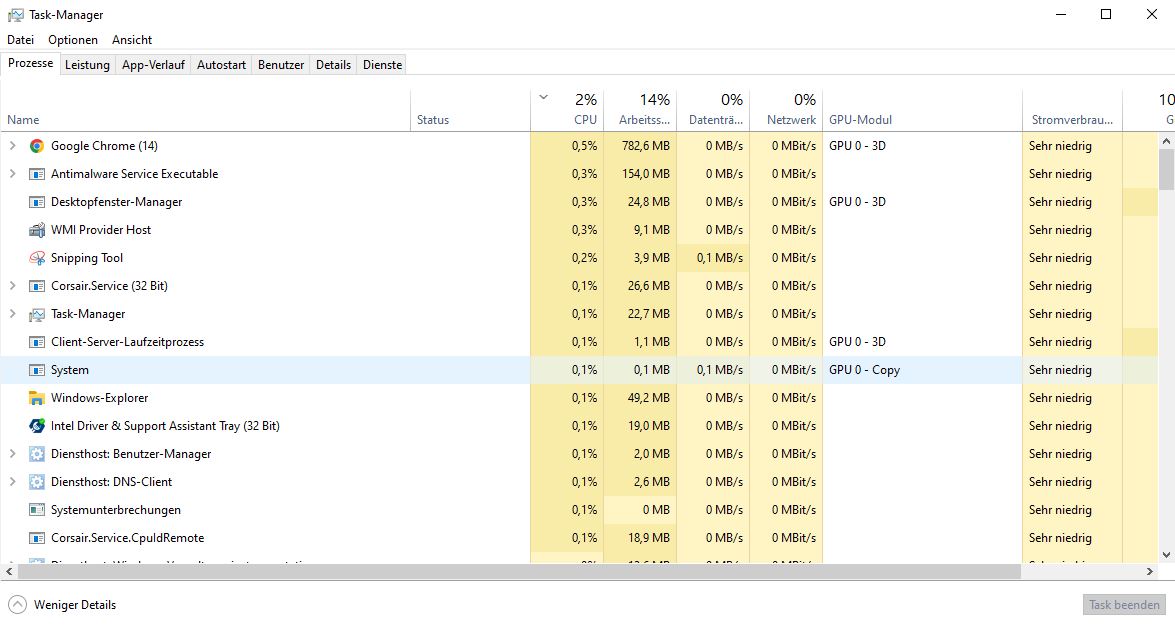
Task: Click the Task-Manager title bar icon
Action: (15, 14)
